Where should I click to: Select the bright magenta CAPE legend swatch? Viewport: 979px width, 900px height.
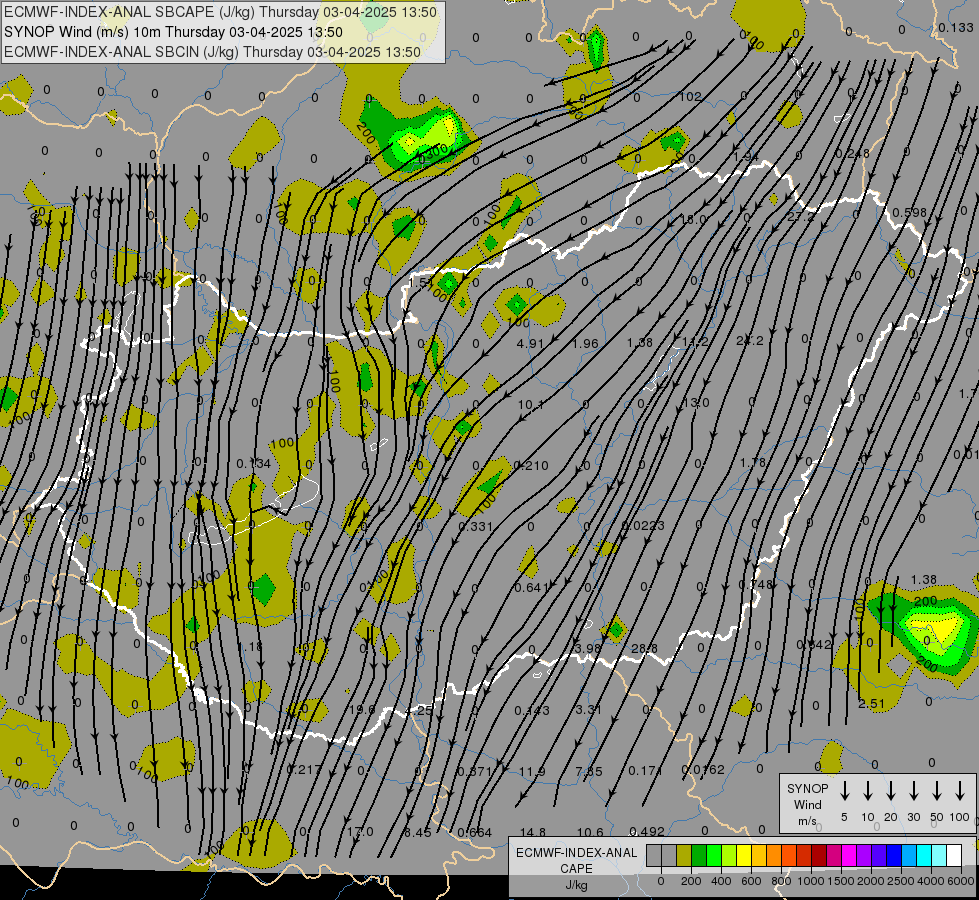click(849, 855)
